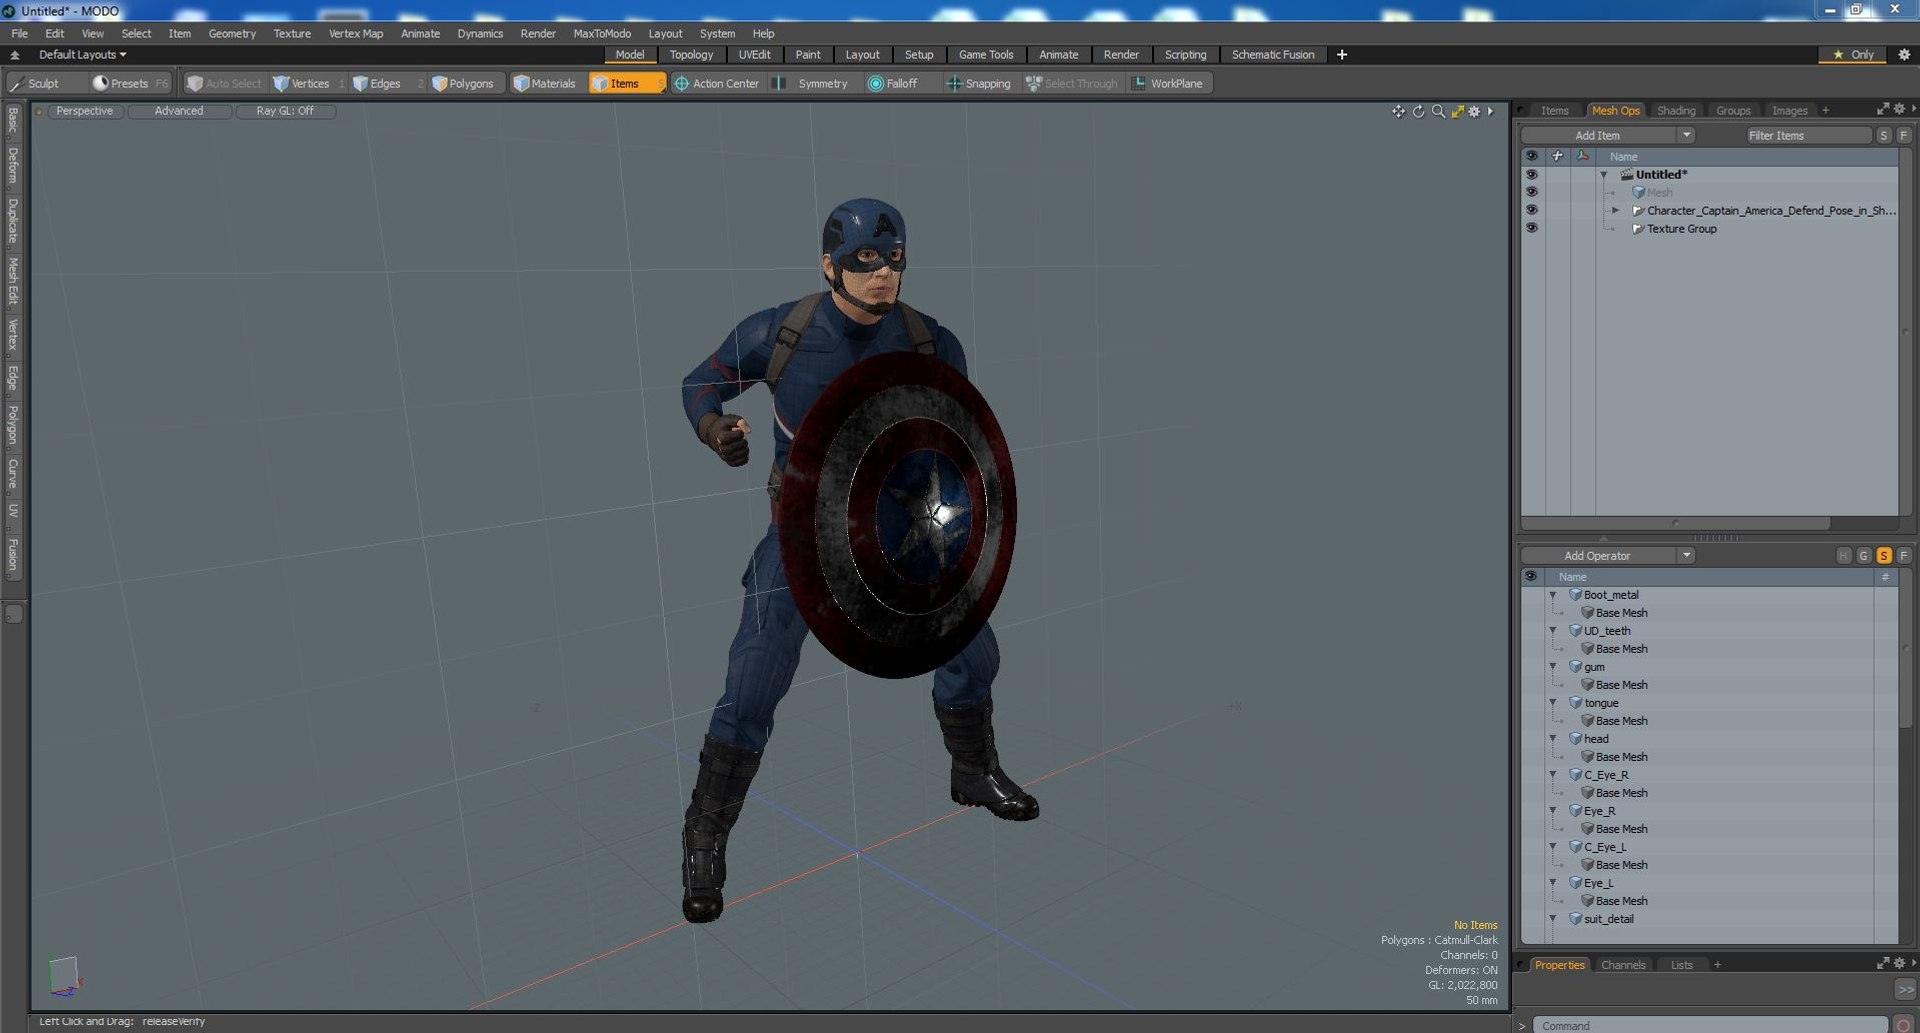This screenshot has height=1033, width=1920.
Task: Open the application settings gear at top right
Action: (1904, 55)
